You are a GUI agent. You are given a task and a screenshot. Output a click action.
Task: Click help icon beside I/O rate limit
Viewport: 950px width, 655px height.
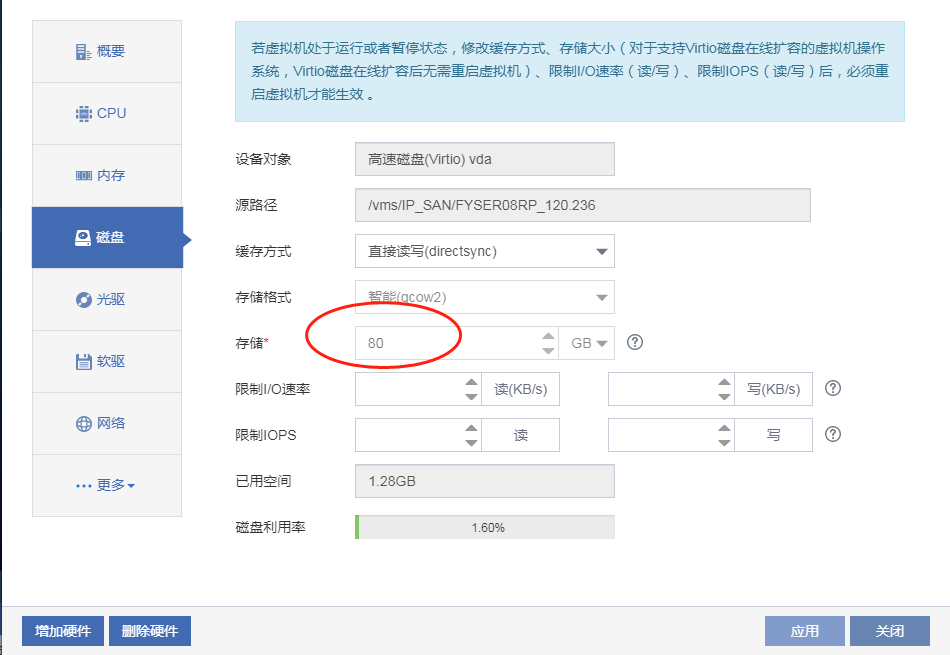click(x=832, y=389)
